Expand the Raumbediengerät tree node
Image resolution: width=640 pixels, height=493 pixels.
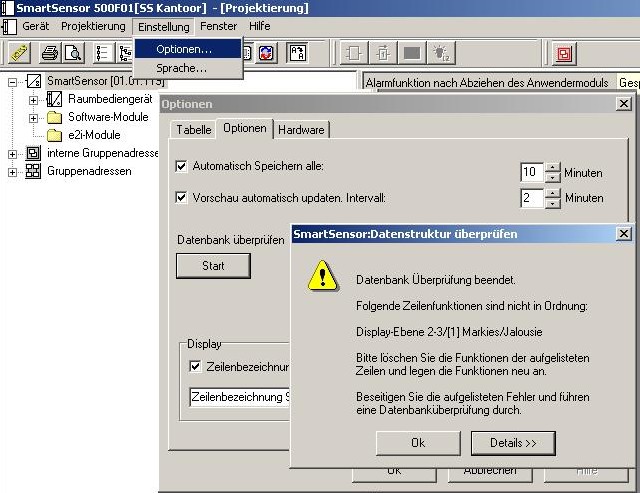point(33,99)
